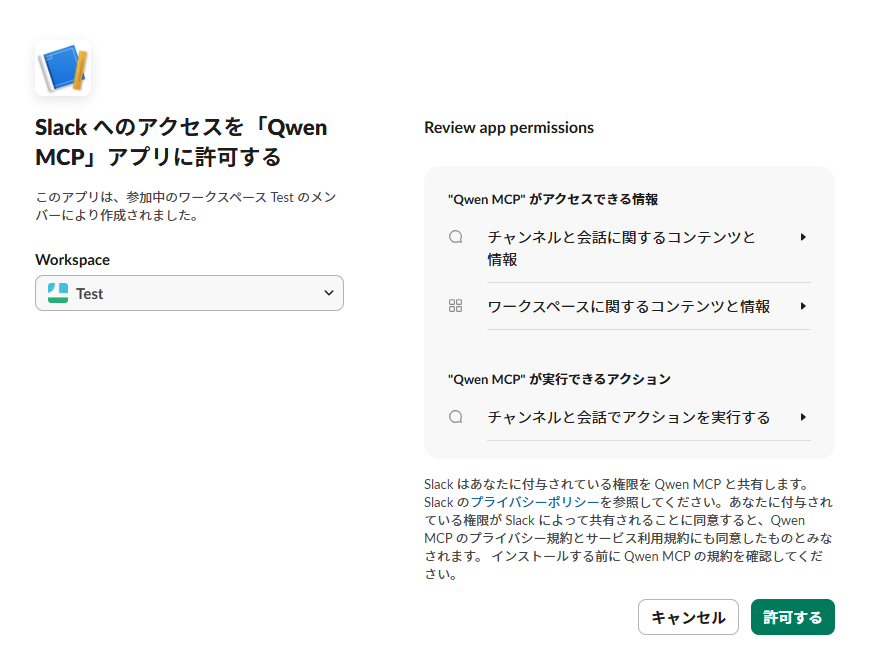Click the Test workspace logo icon
Screen dimensions: 869x660
click(x=57, y=293)
